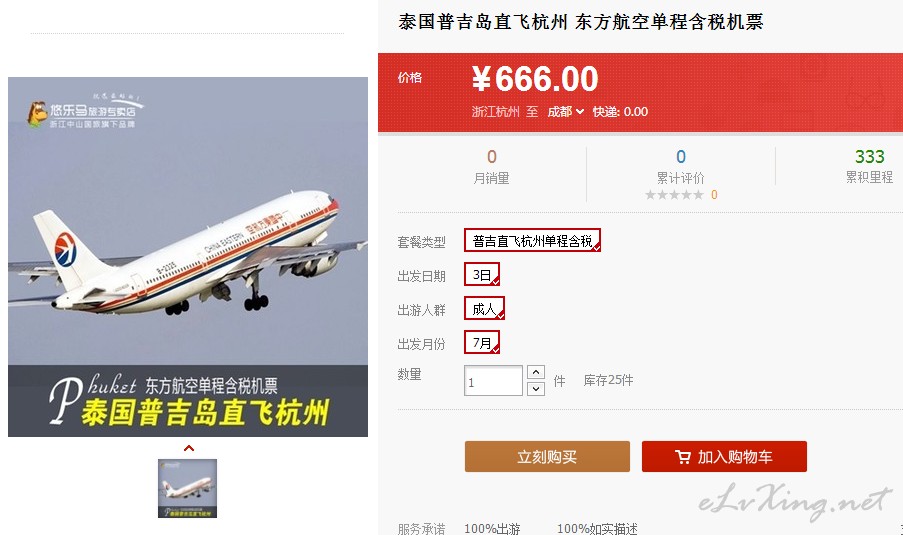Select the airplane product thumbnail
The image size is (903, 535).
tap(187, 488)
